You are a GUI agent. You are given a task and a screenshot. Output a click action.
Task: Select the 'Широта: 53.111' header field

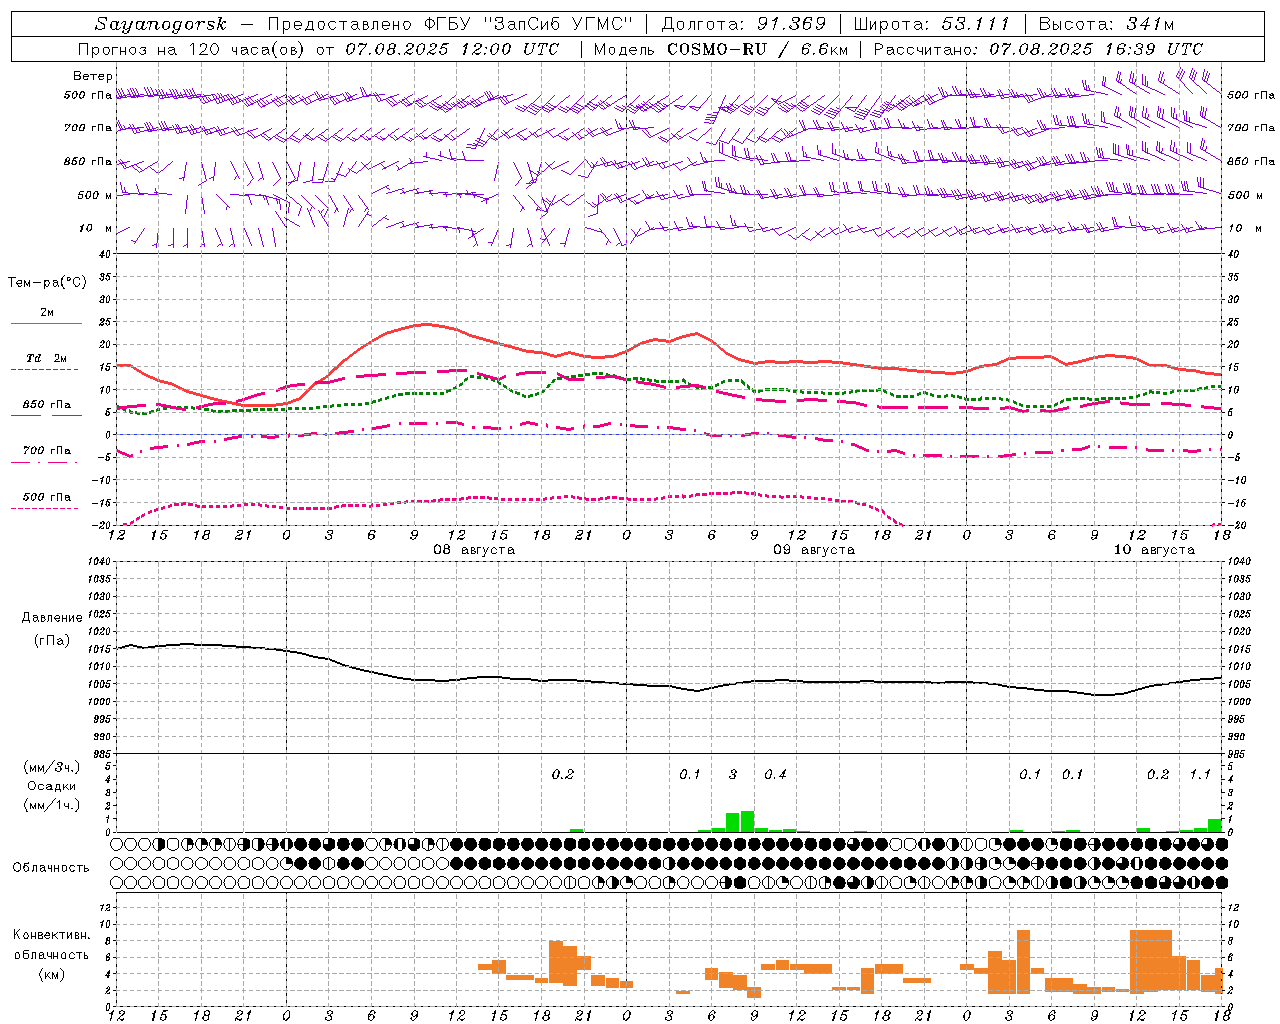pyautogui.click(x=932, y=24)
